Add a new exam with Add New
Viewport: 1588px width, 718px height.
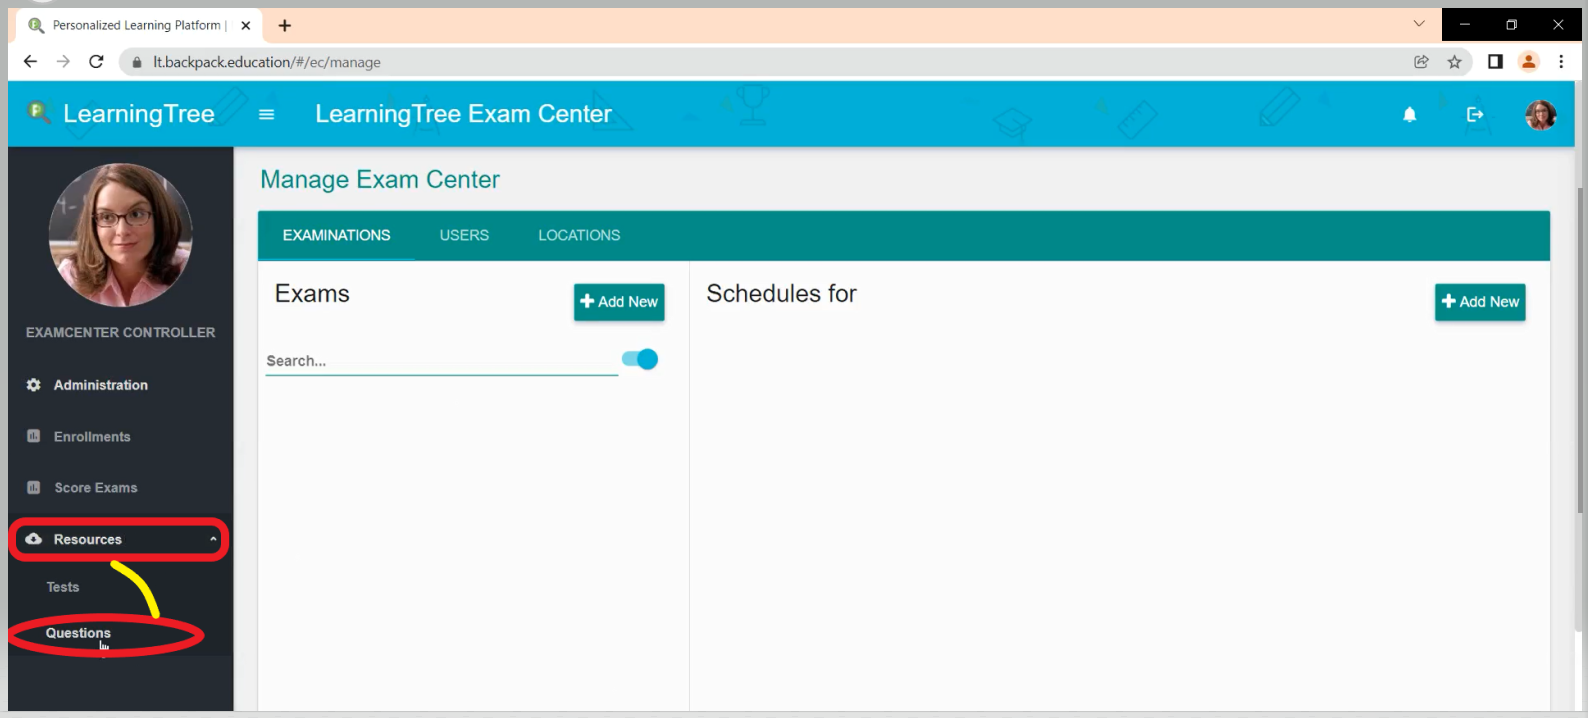pyautogui.click(x=619, y=302)
